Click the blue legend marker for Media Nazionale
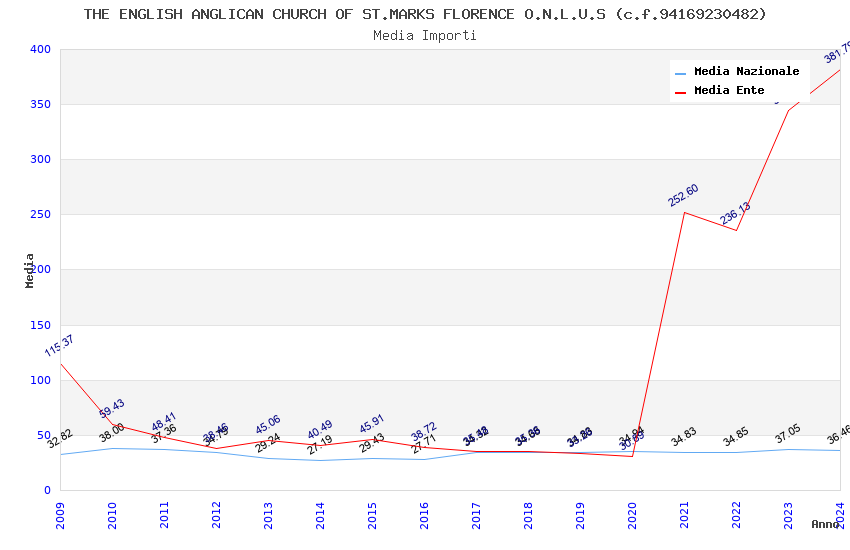Viewport: 850px width, 550px height. pos(680,73)
